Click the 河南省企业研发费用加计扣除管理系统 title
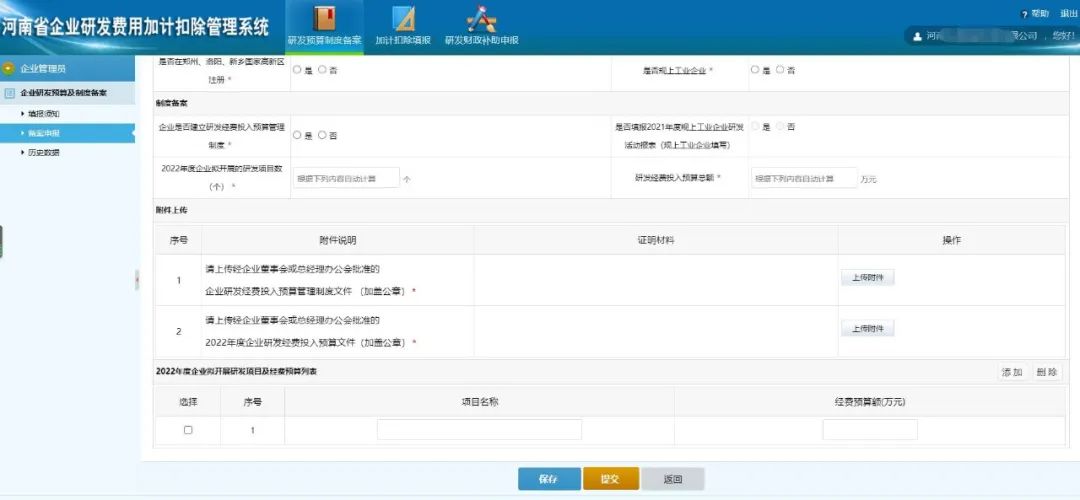The image size is (1080, 500). [135, 27]
